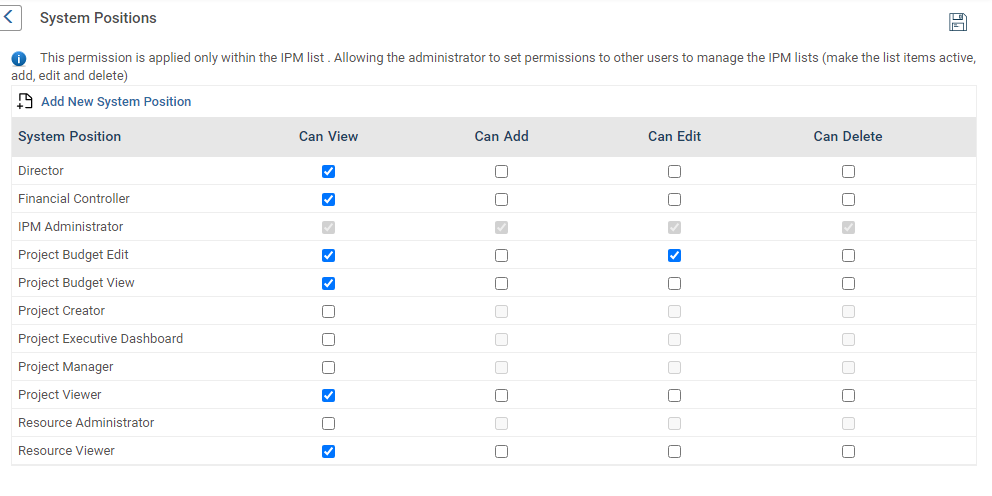Viewport: 992px width, 496px height.
Task: Enable Can Edit for Project Viewer
Action: pos(675,395)
